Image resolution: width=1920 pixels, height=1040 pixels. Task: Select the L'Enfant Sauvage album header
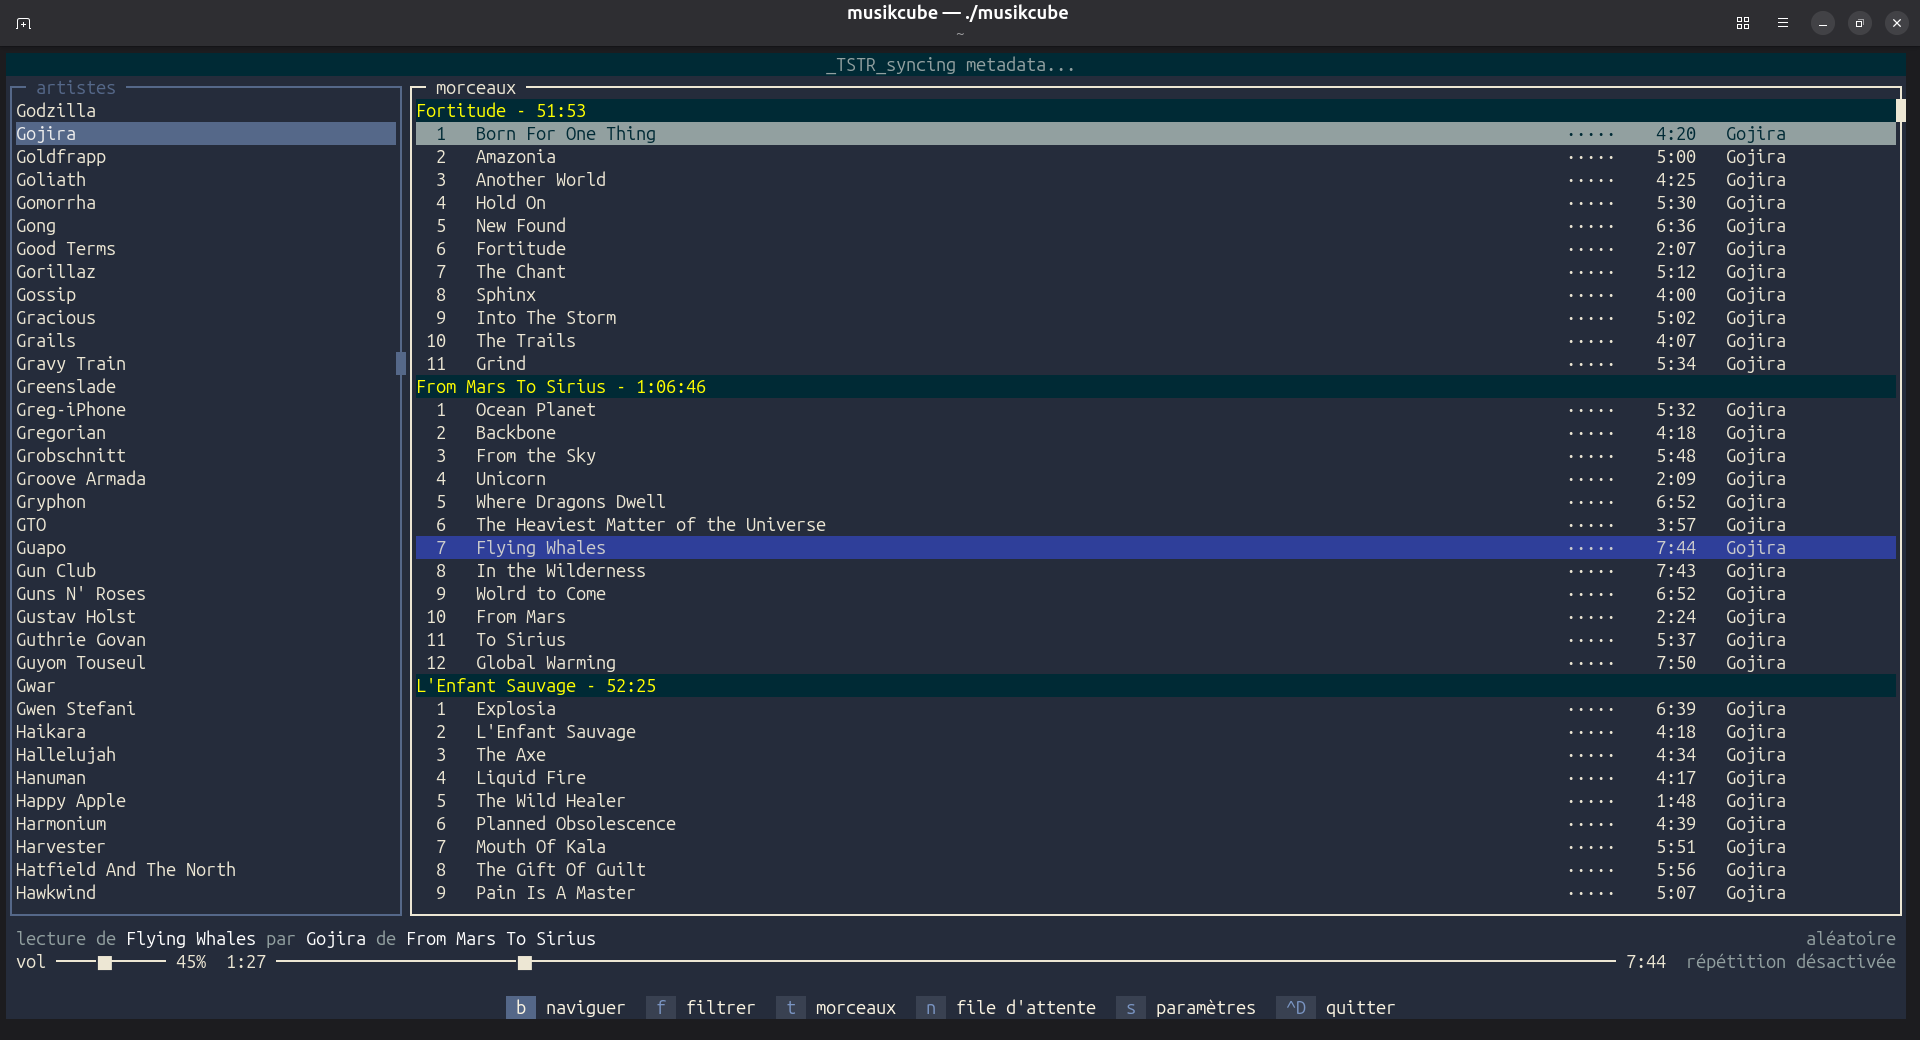535,686
